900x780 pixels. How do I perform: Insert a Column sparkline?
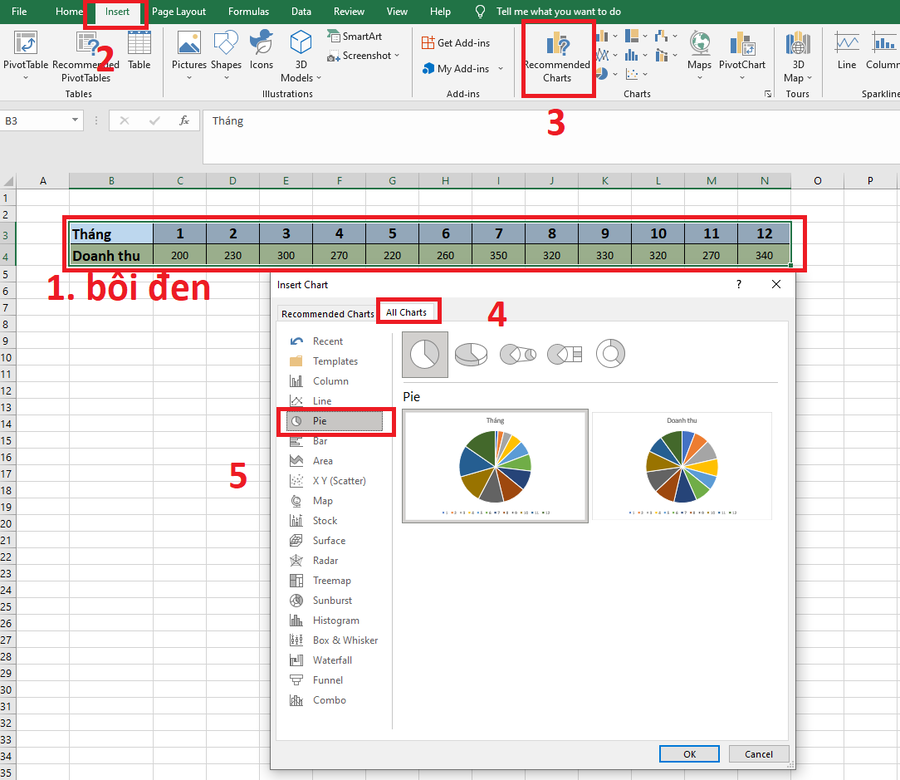point(883,51)
